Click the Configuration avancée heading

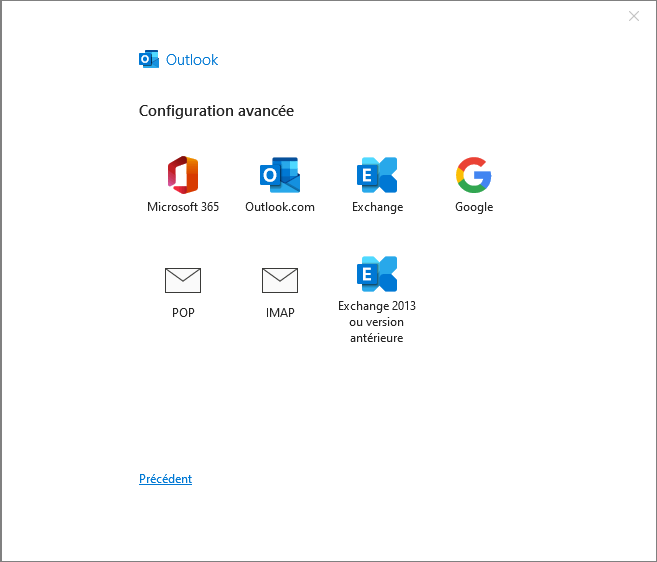216,111
